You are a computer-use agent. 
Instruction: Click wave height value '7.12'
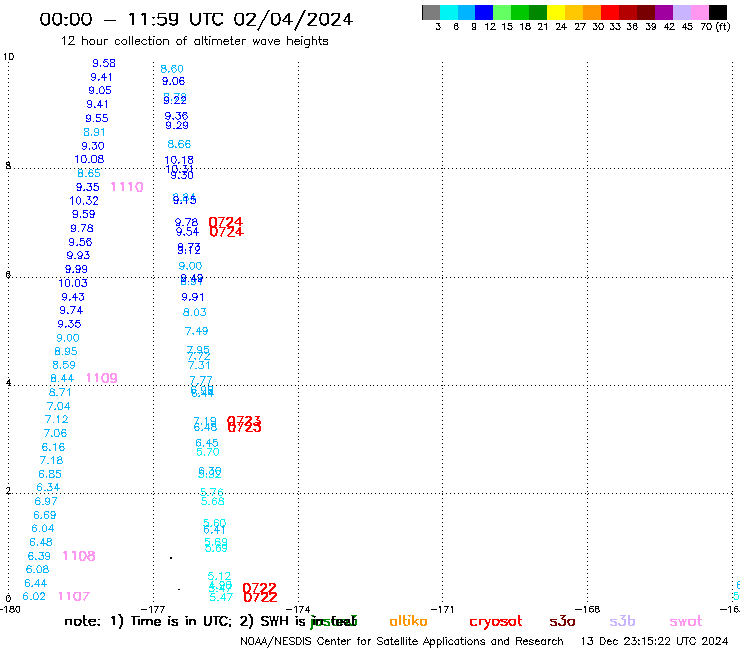point(57,419)
